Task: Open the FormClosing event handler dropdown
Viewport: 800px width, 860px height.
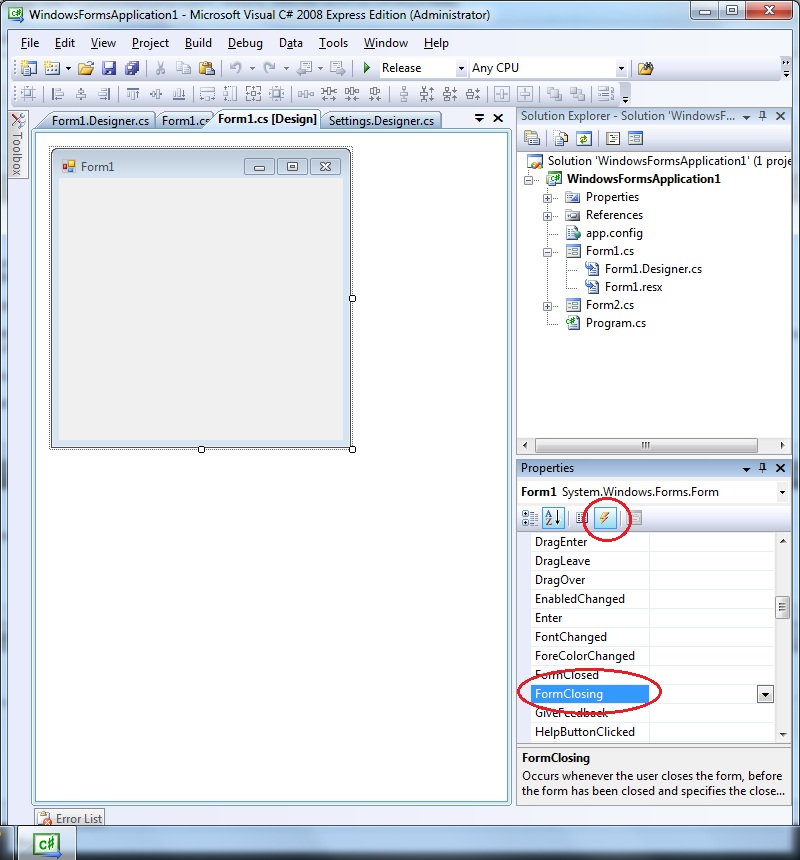Action: [765, 694]
